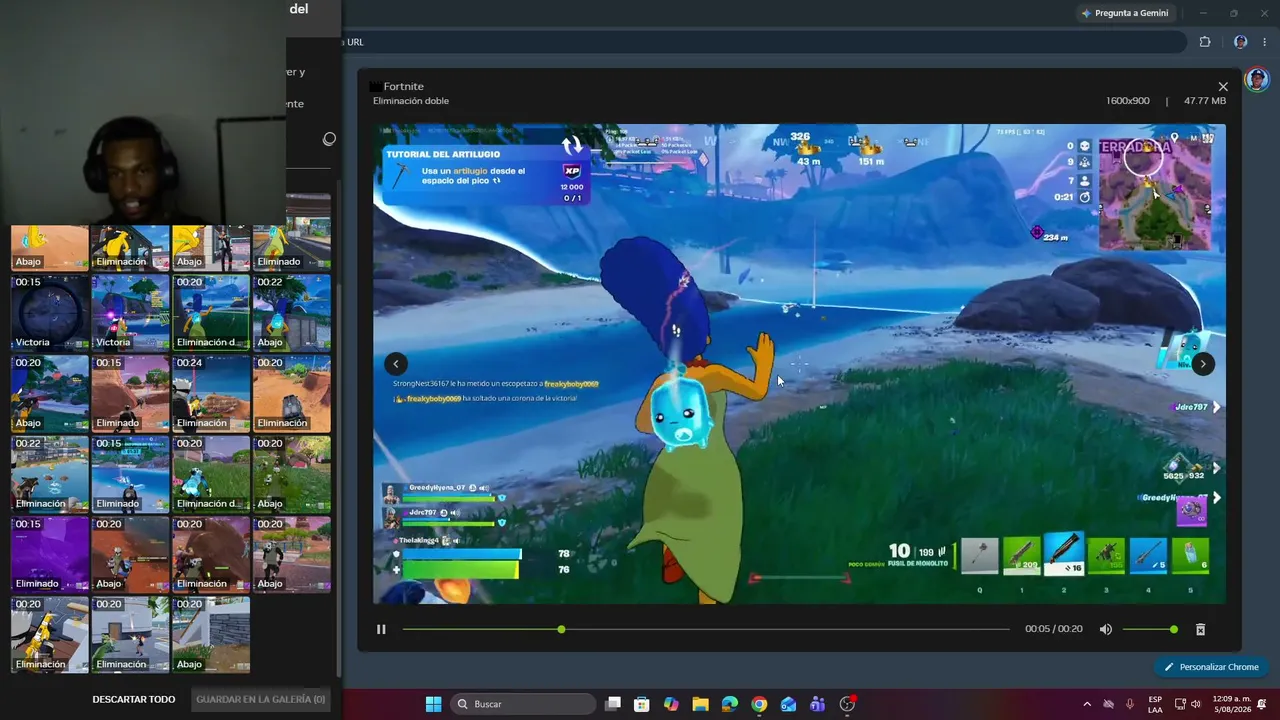The height and width of the screenshot is (720, 1280).
Task: Delete the clip with trash icon
Action: 1200,629
